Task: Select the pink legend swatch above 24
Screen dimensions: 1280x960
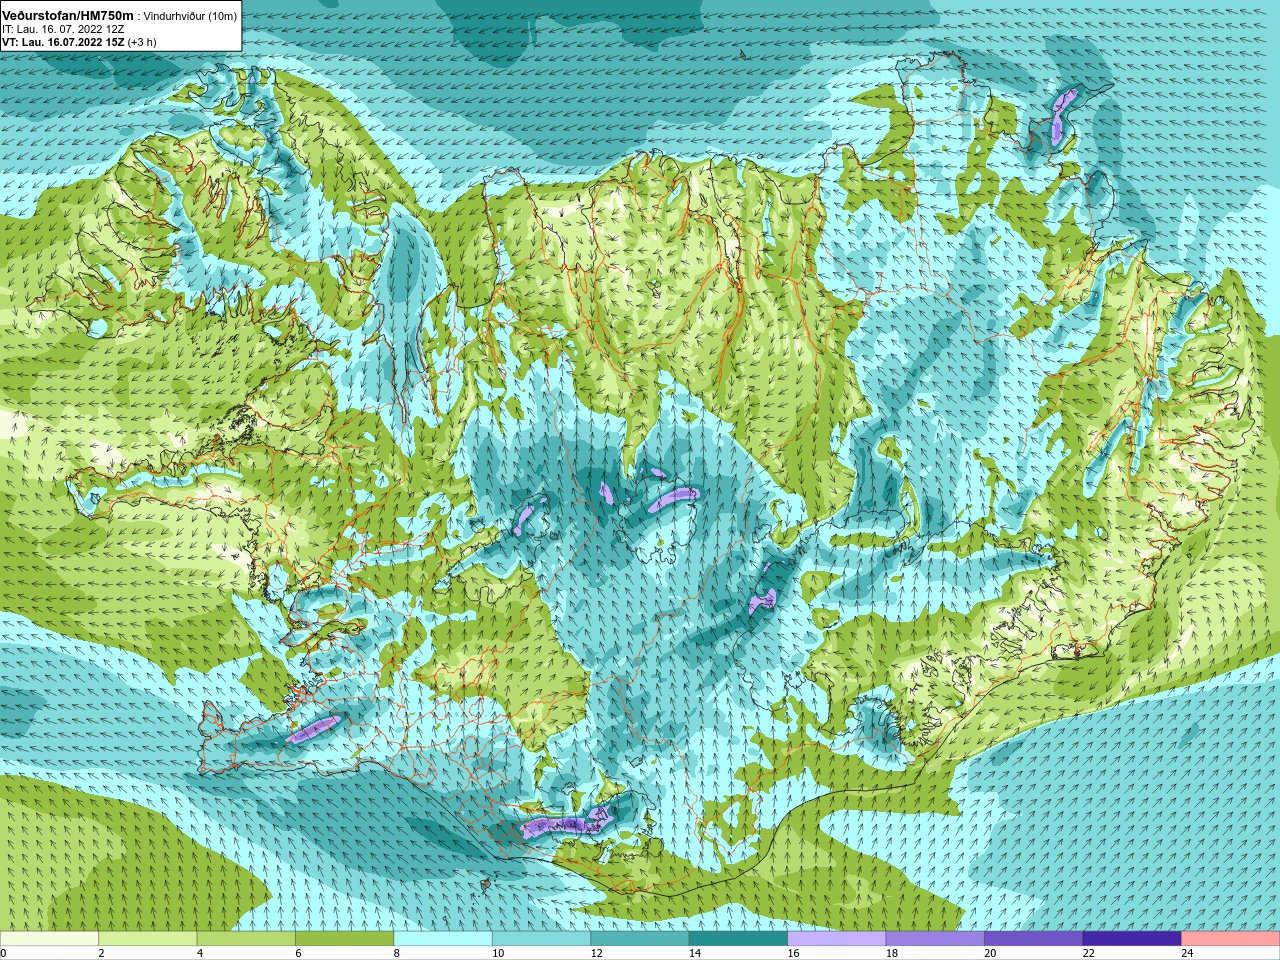Action: coord(1231,939)
